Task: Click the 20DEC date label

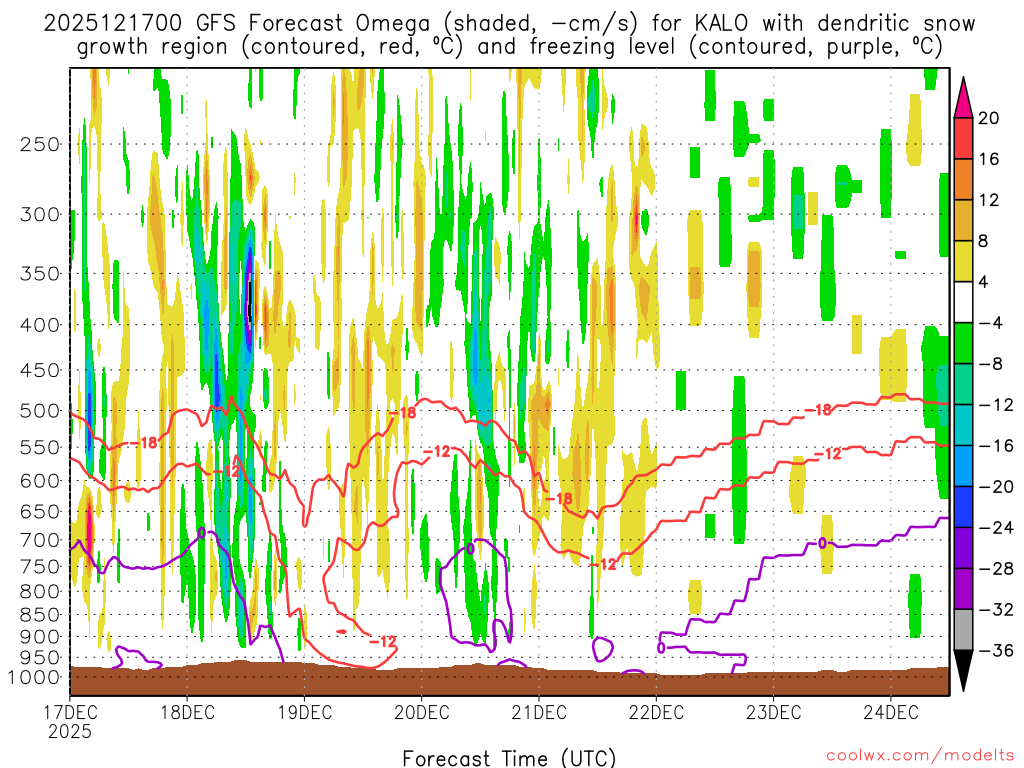Action: coord(422,712)
